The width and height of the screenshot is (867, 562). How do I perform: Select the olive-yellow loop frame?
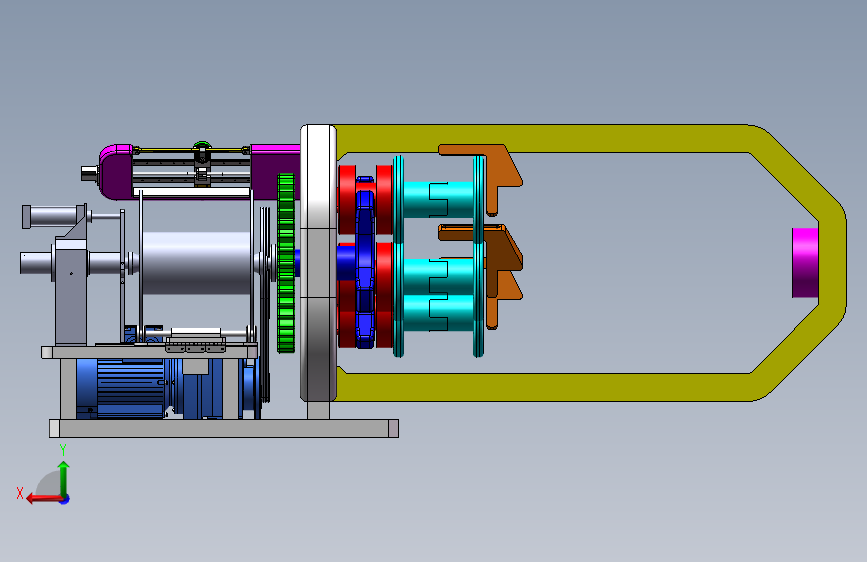tap(591, 263)
